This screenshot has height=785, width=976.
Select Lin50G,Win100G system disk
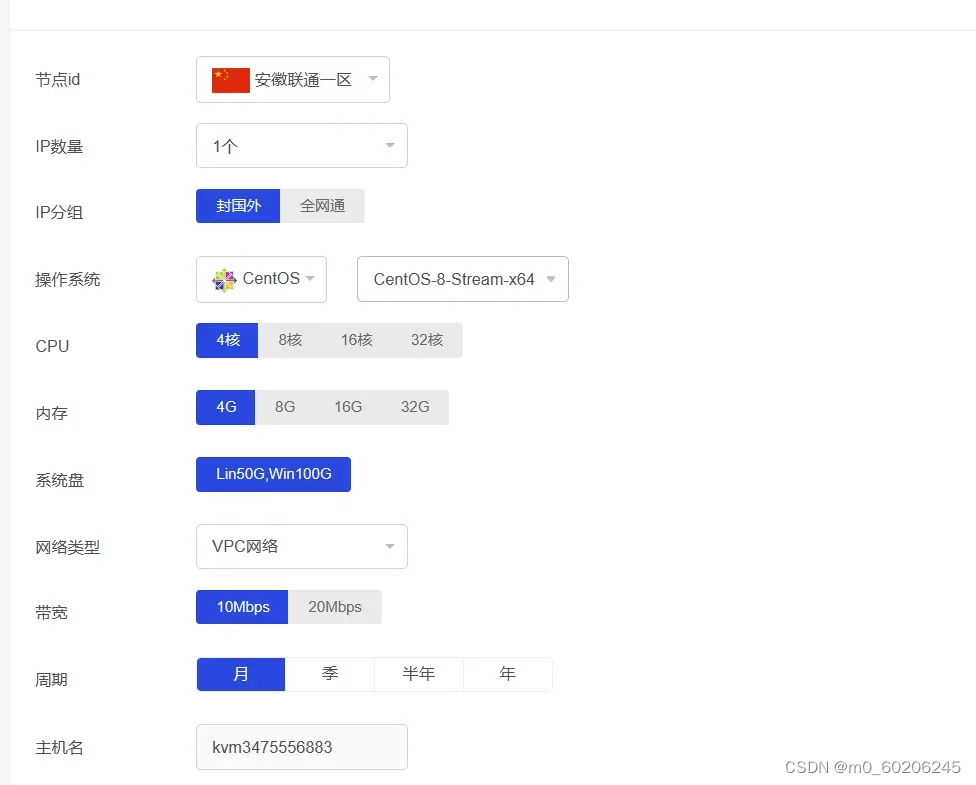[273, 474]
